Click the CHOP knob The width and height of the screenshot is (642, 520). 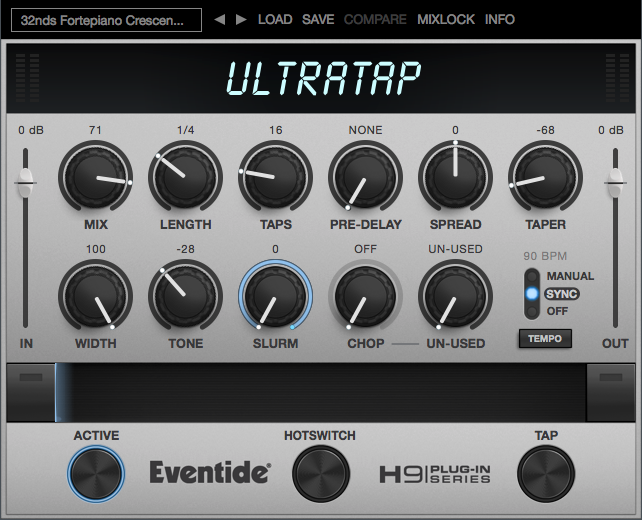(x=365, y=296)
